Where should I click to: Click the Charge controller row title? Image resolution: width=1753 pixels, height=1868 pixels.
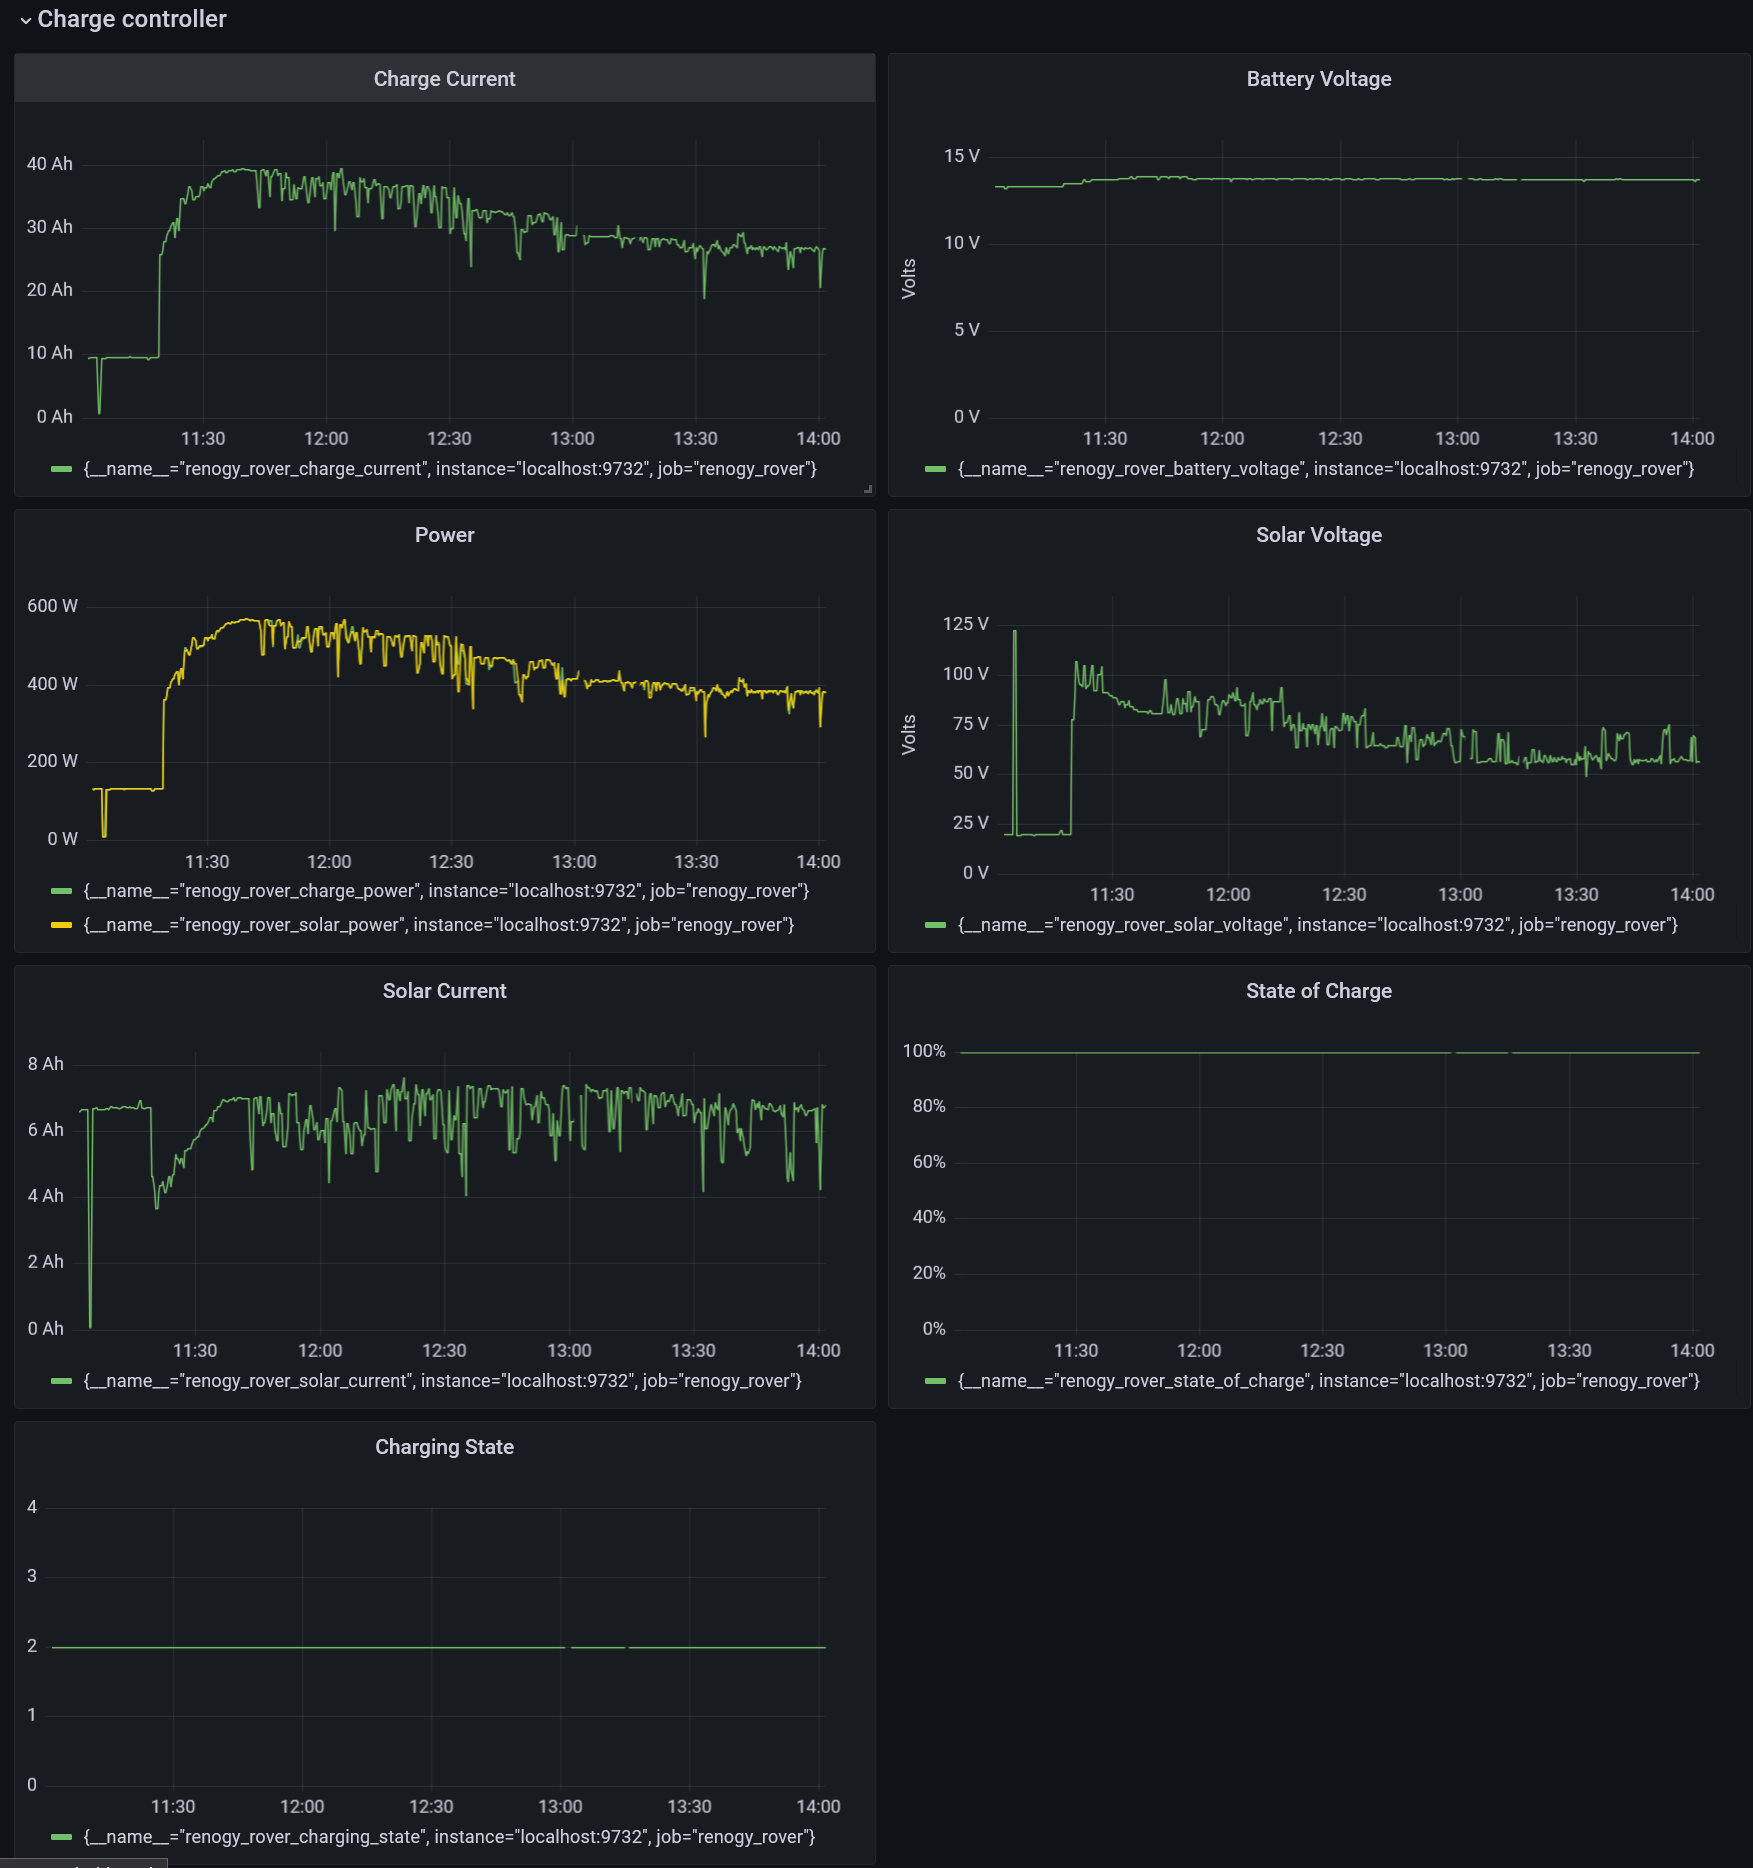pyautogui.click(x=132, y=19)
